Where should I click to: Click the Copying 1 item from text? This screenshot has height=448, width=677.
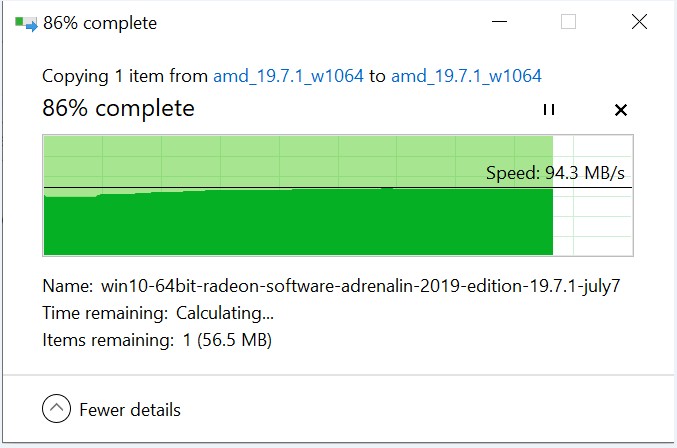125,76
